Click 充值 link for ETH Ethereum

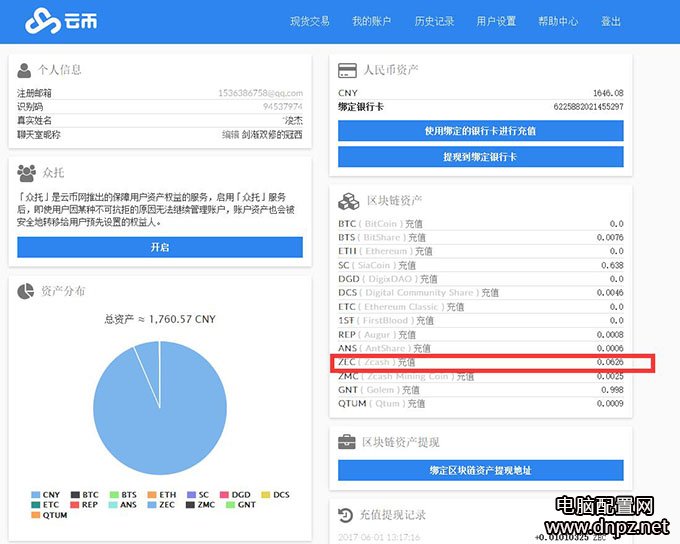point(424,251)
